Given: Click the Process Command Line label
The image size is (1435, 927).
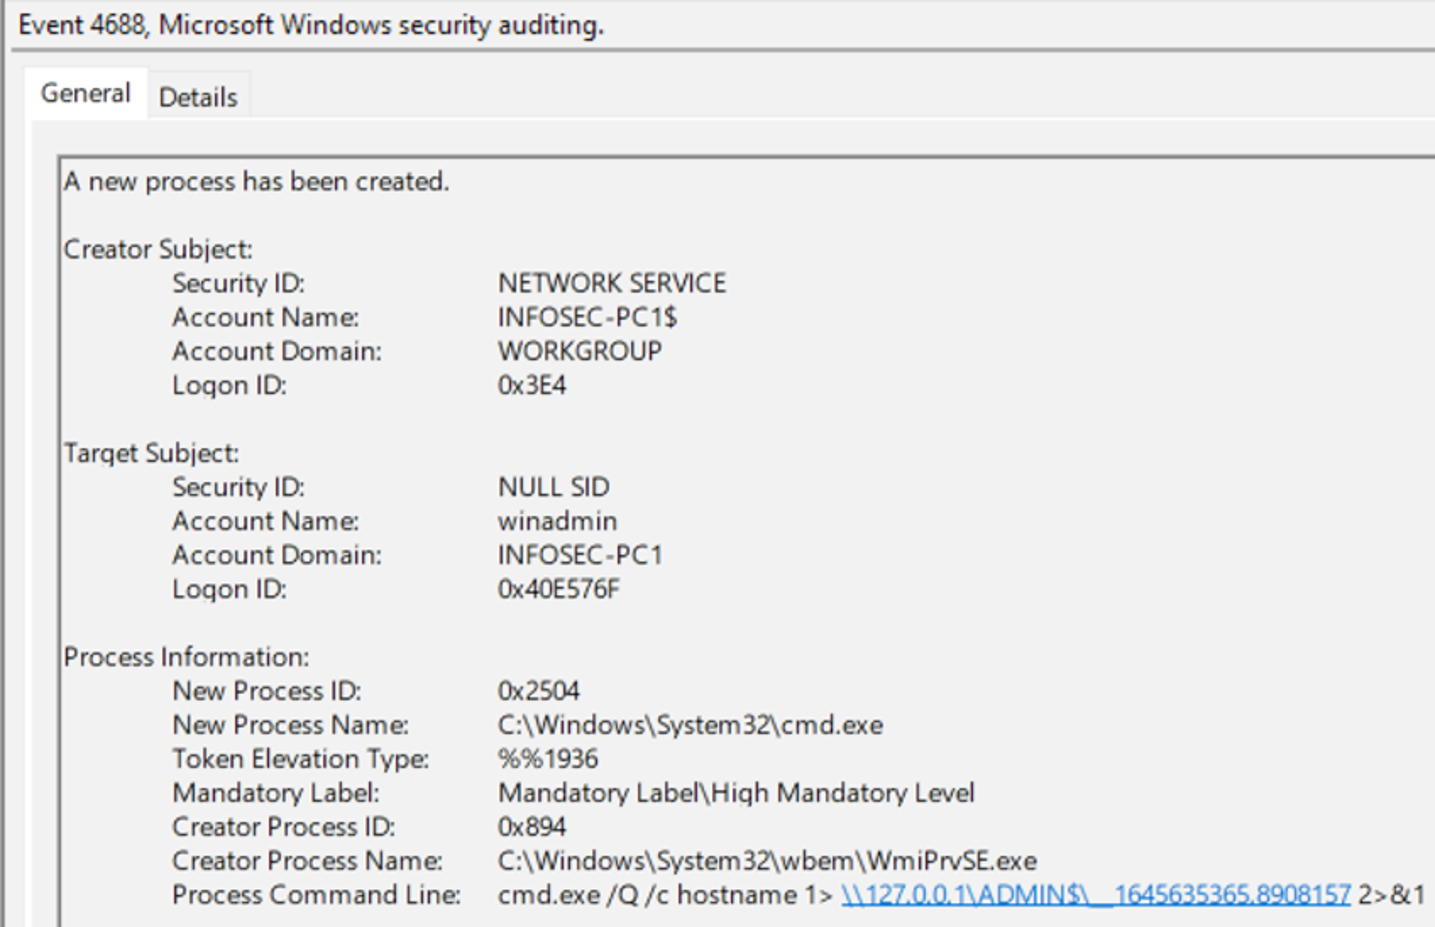Looking at the screenshot, I should [x=316, y=896].
